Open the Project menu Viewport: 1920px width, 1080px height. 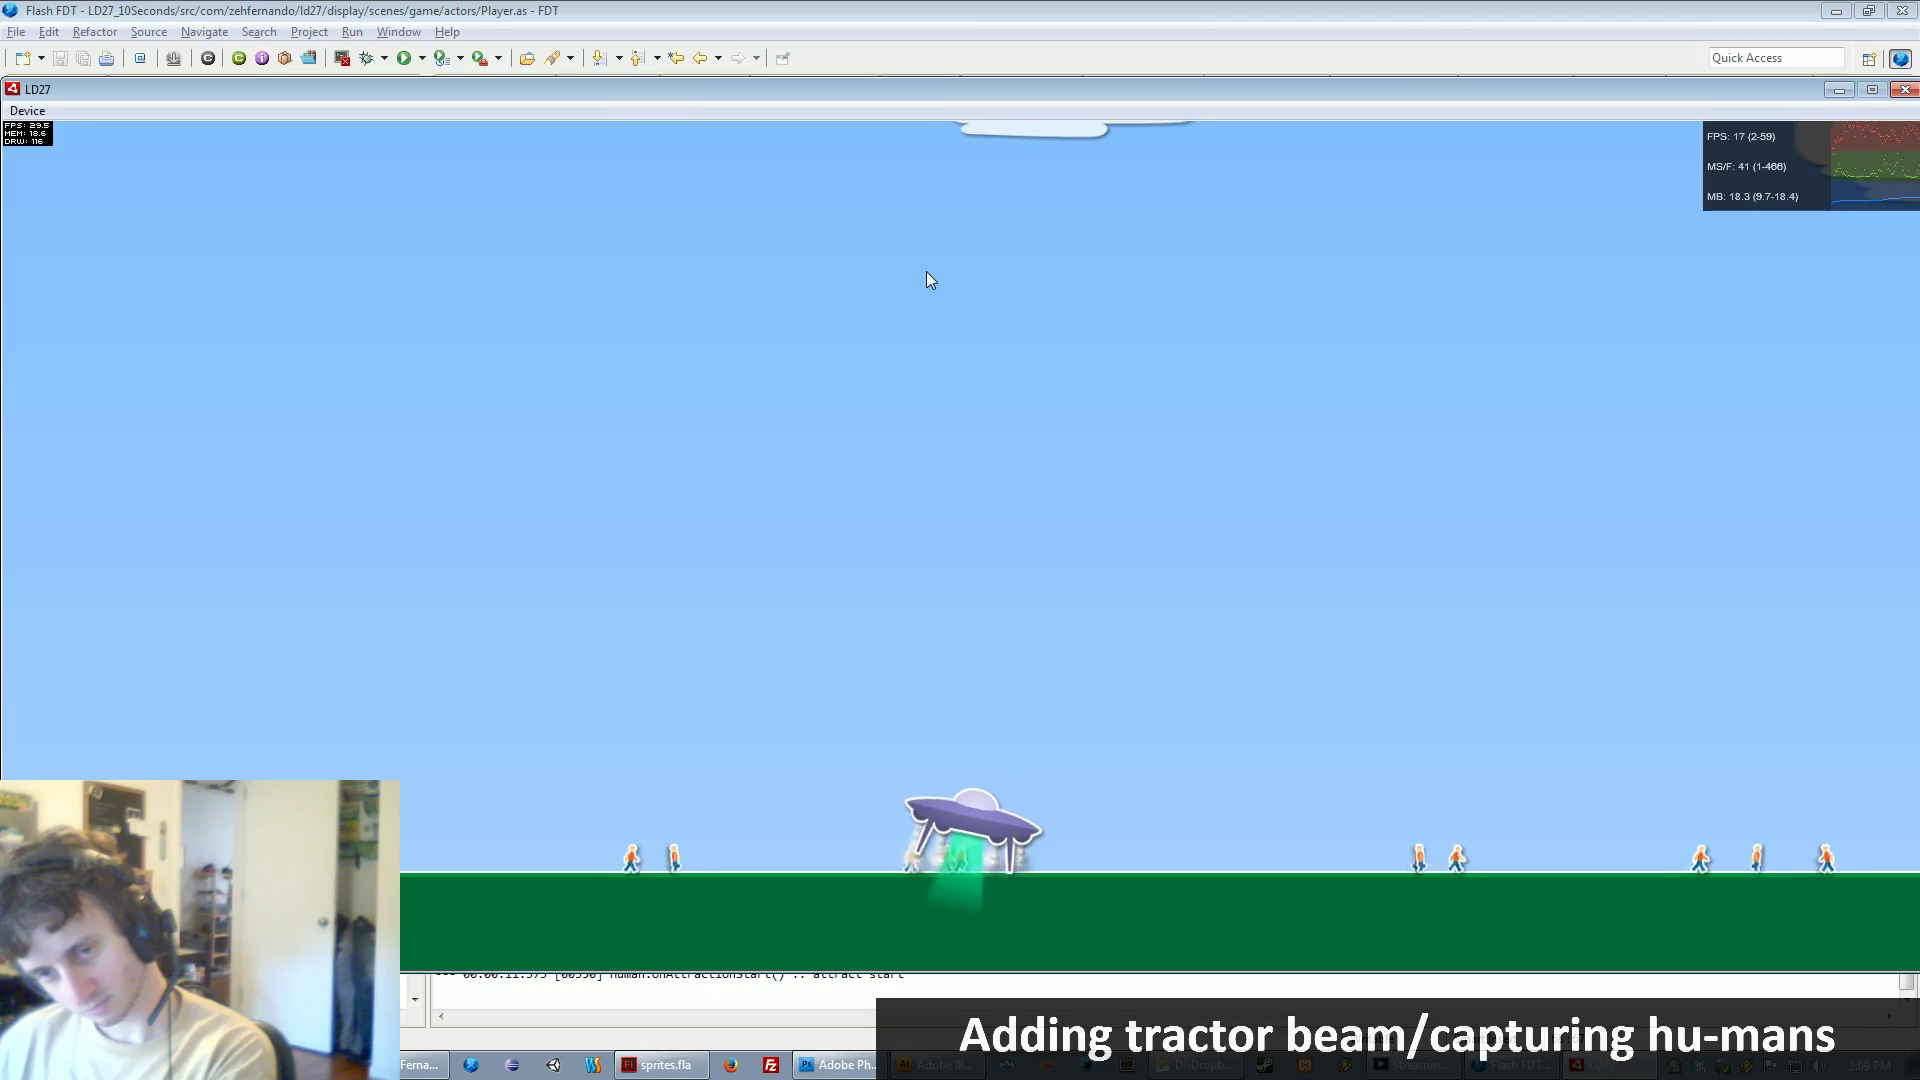coord(309,32)
